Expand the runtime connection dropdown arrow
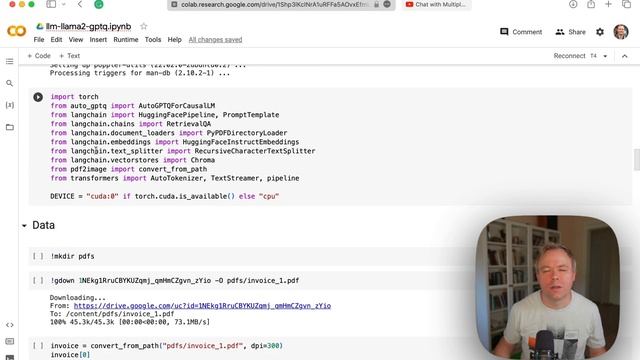The height and width of the screenshot is (360, 640). (x=605, y=56)
